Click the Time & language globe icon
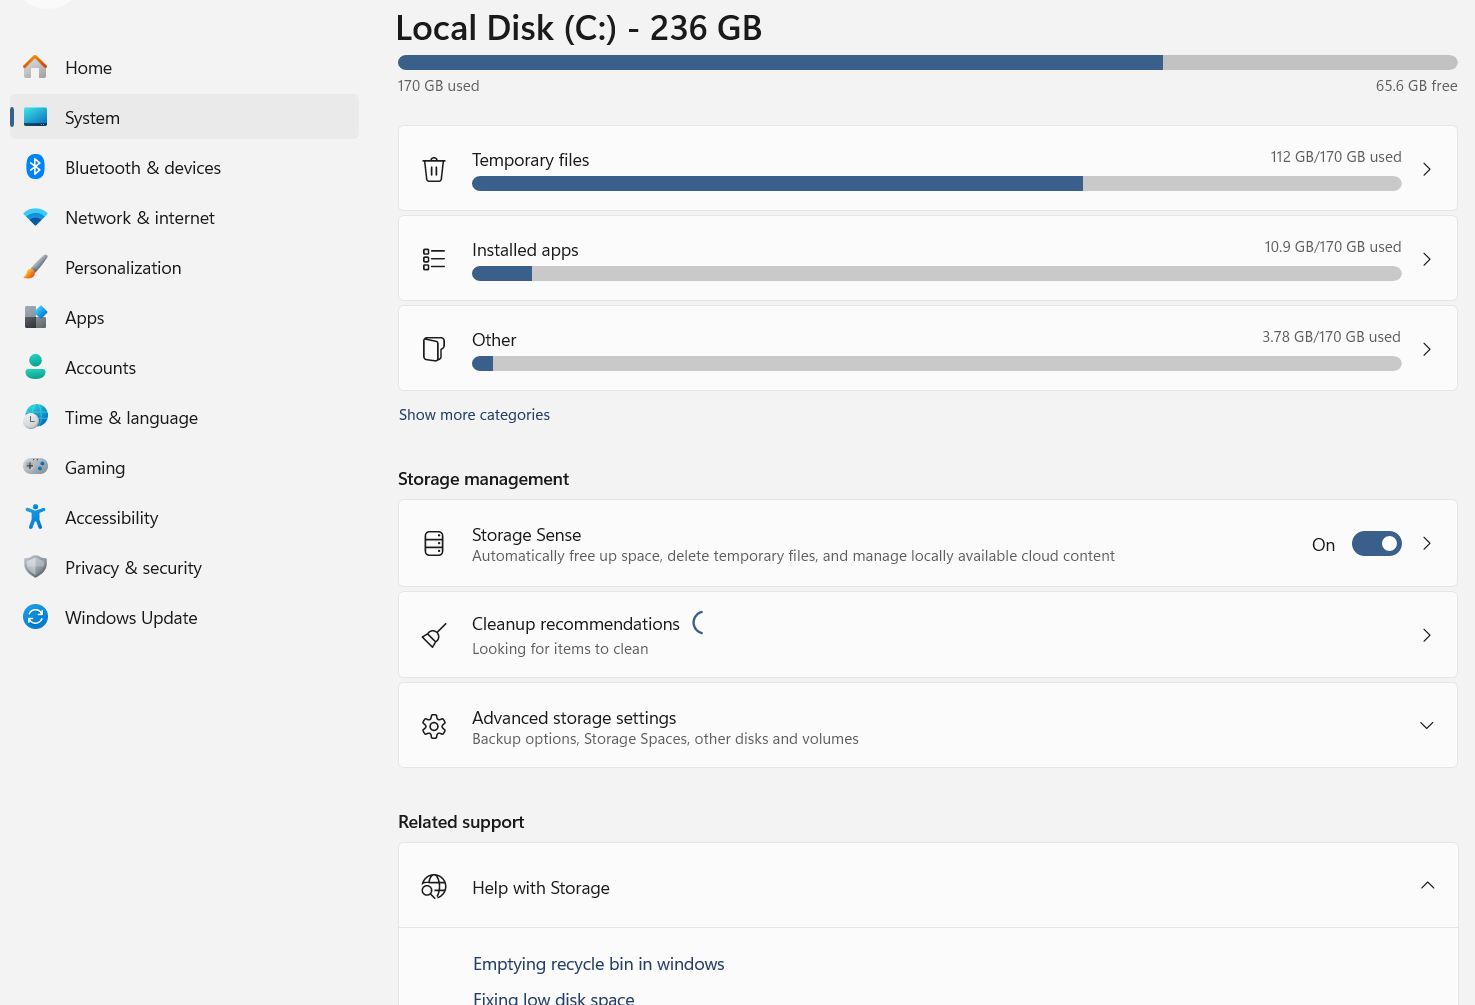Image resolution: width=1475 pixels, height=1005 pixels. point(35,417)
